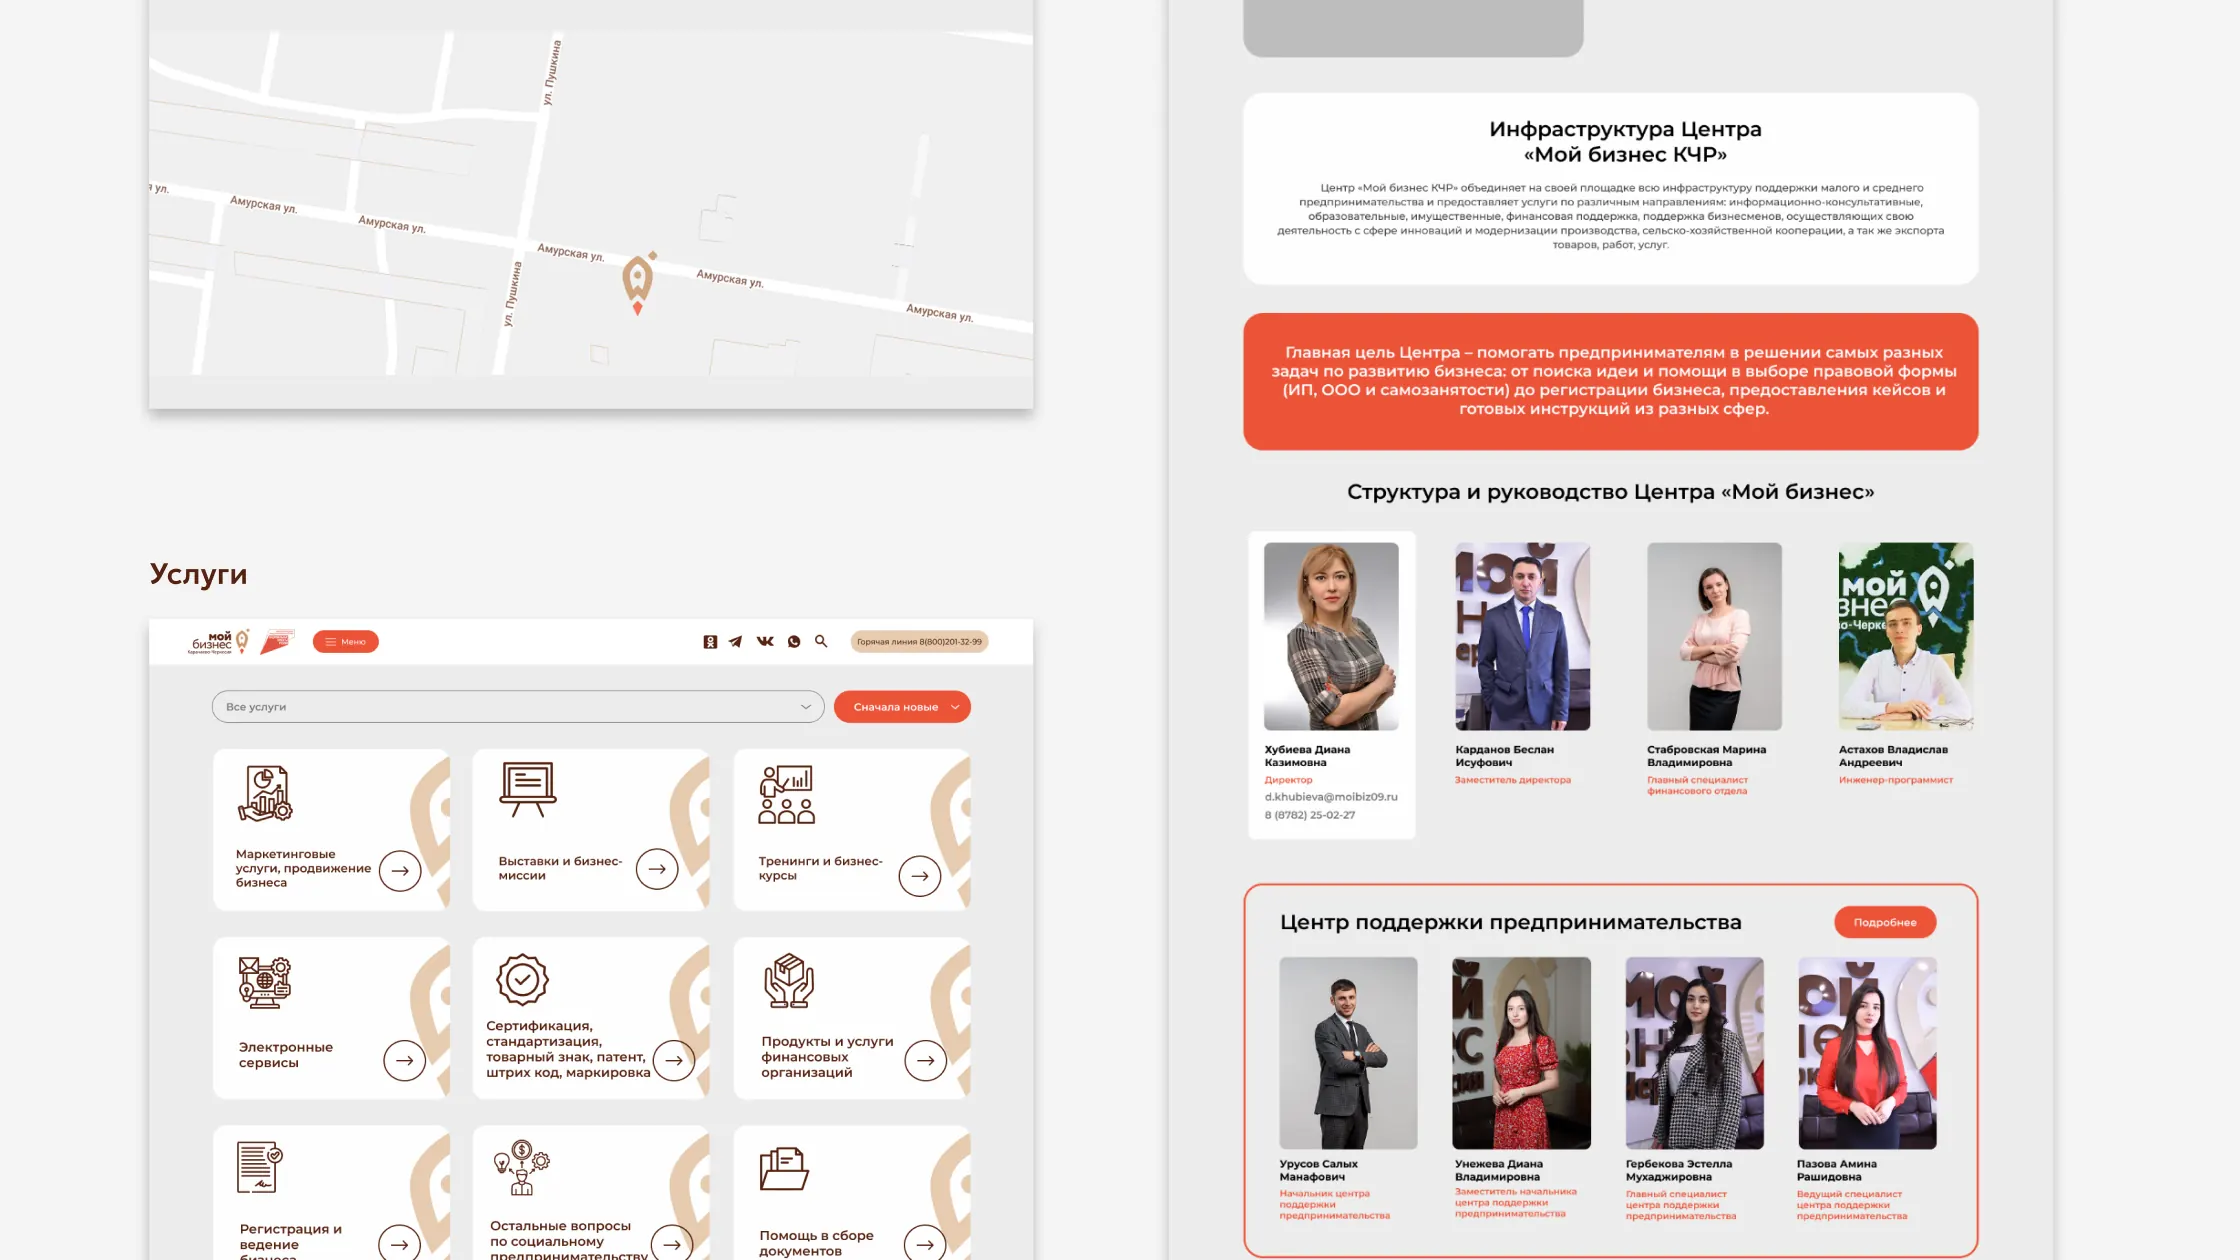Click the red Главная цель Центра banner
2240x1260 pixels.
point(1610,381)
